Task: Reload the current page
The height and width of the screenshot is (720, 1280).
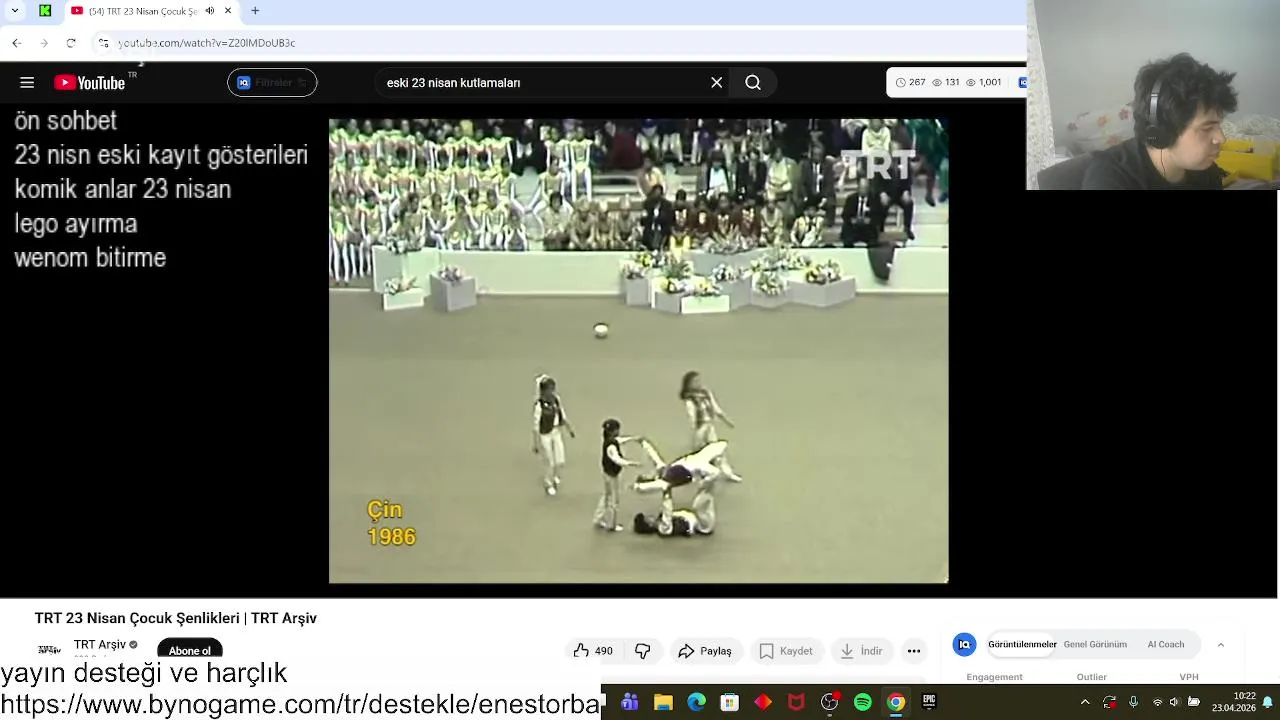Action: [x=71, y=43]
